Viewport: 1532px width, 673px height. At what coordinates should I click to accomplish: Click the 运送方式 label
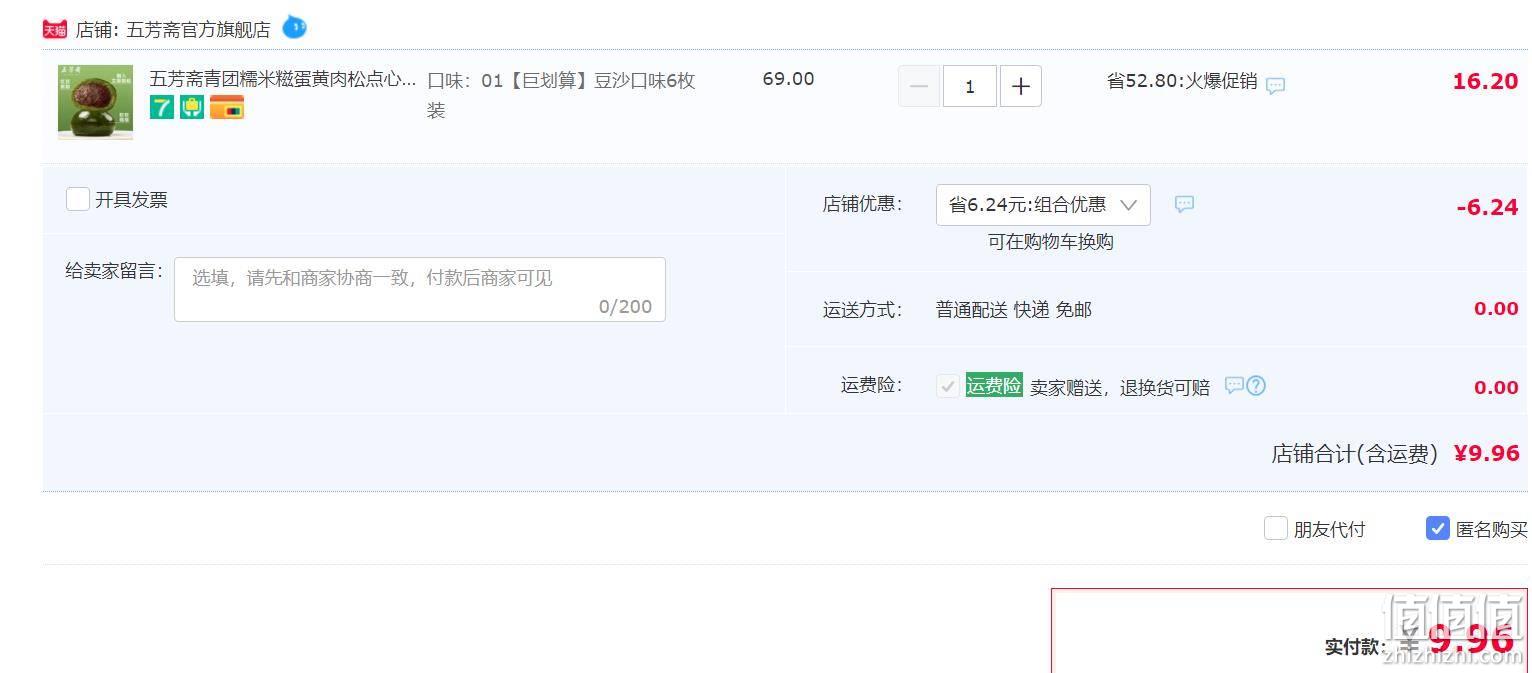pos(863,310)
